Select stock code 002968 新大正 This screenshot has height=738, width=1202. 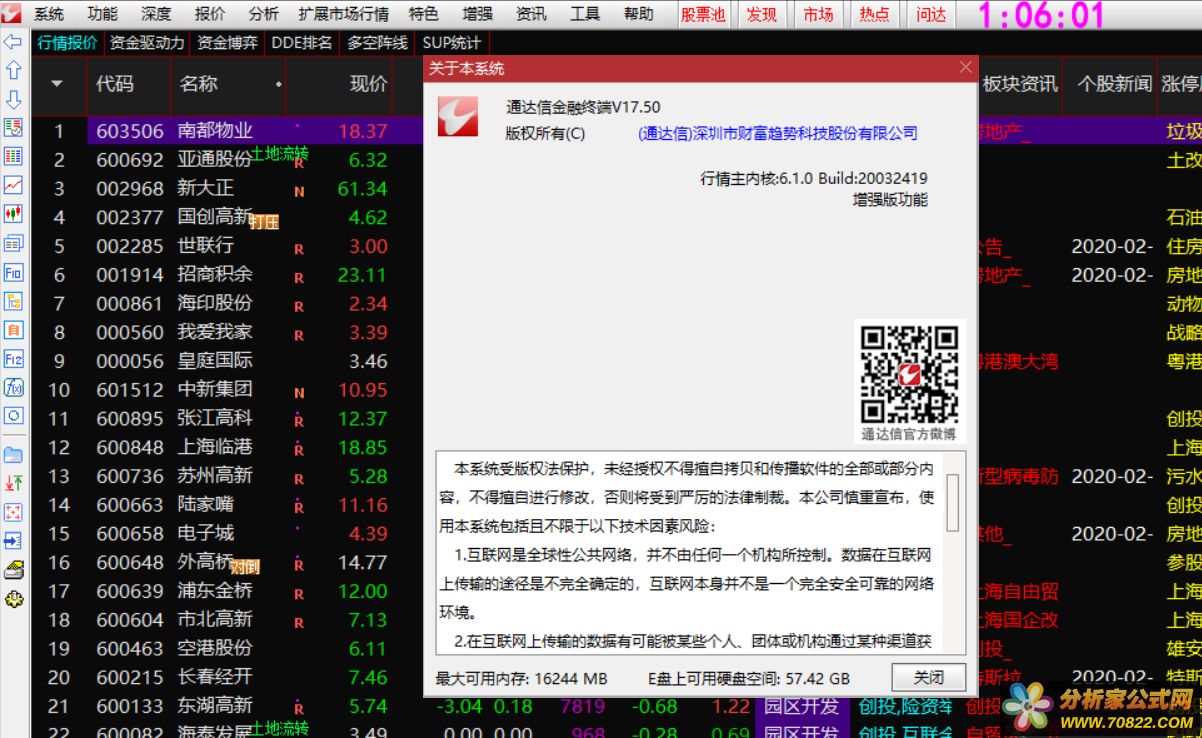pos(228,189)
